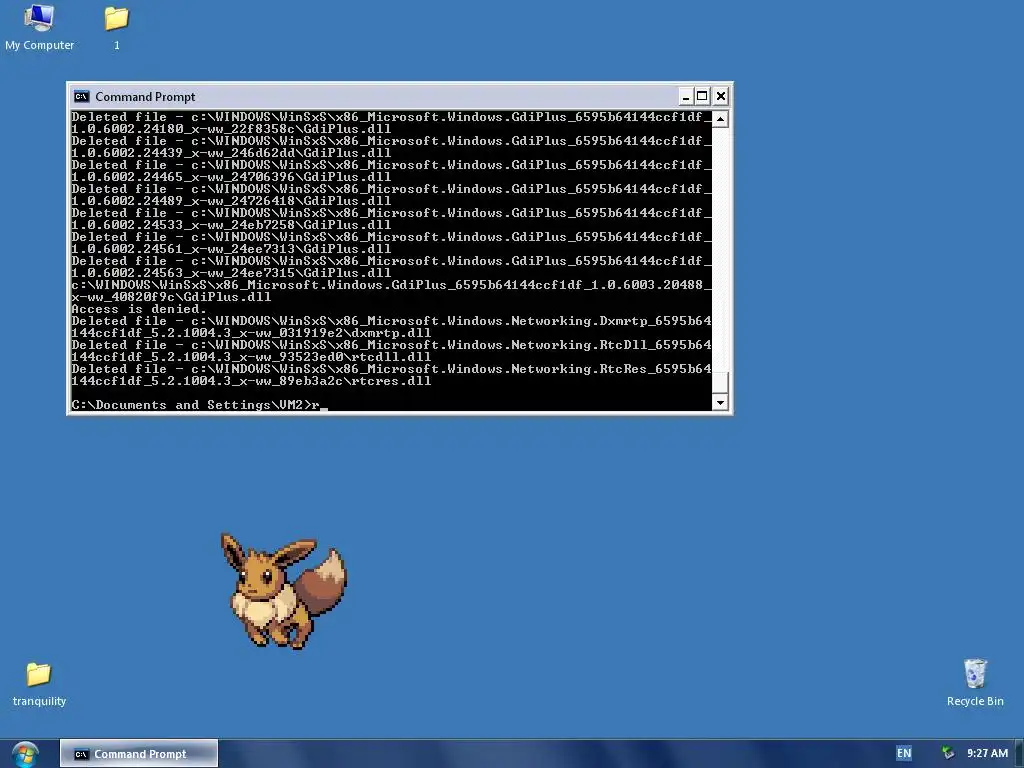Click the network tray icon
The image size is (1024, 768).
point(948,753)
